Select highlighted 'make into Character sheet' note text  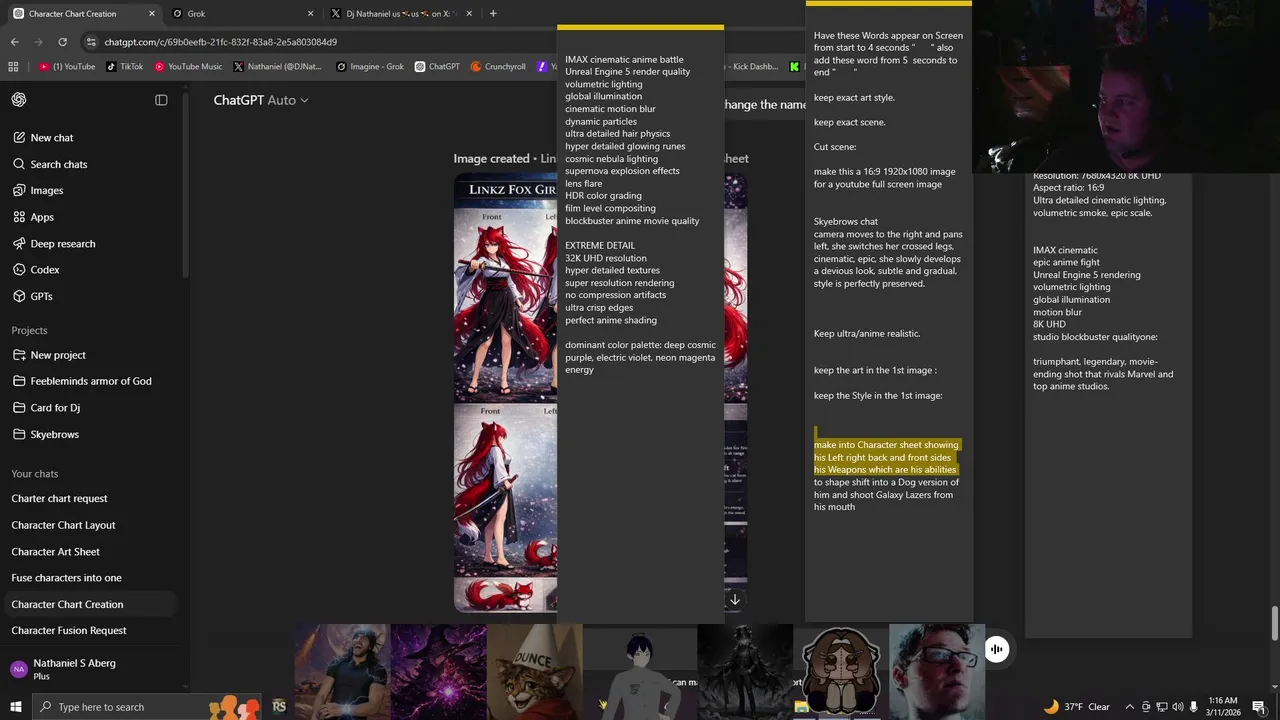click(886, 457)
